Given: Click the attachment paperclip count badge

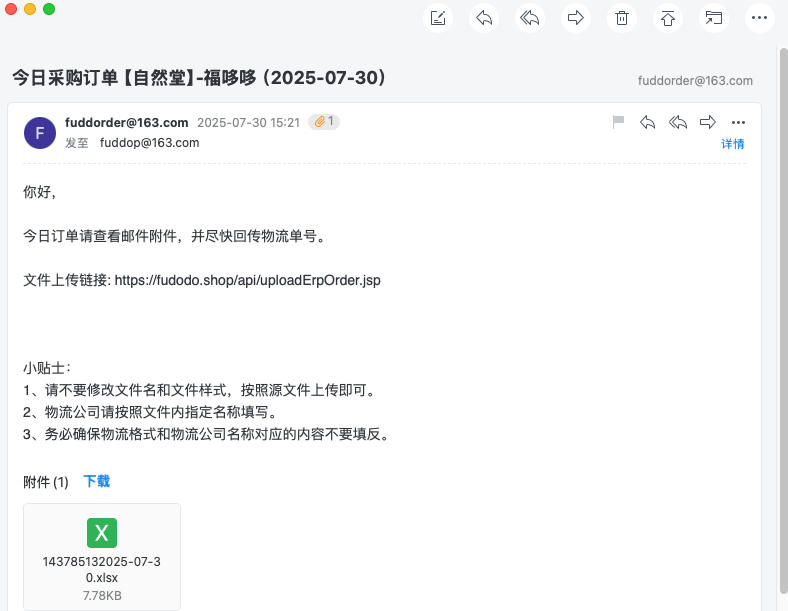Looking at the screenshot, I should (324, 122).
